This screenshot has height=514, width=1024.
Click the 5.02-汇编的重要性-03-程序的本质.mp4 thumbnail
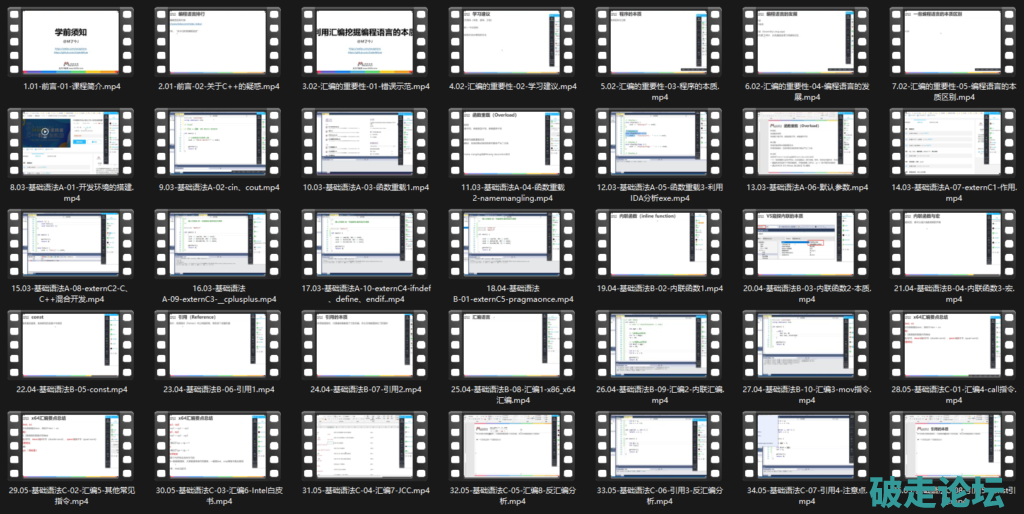[x=659, y=40]
